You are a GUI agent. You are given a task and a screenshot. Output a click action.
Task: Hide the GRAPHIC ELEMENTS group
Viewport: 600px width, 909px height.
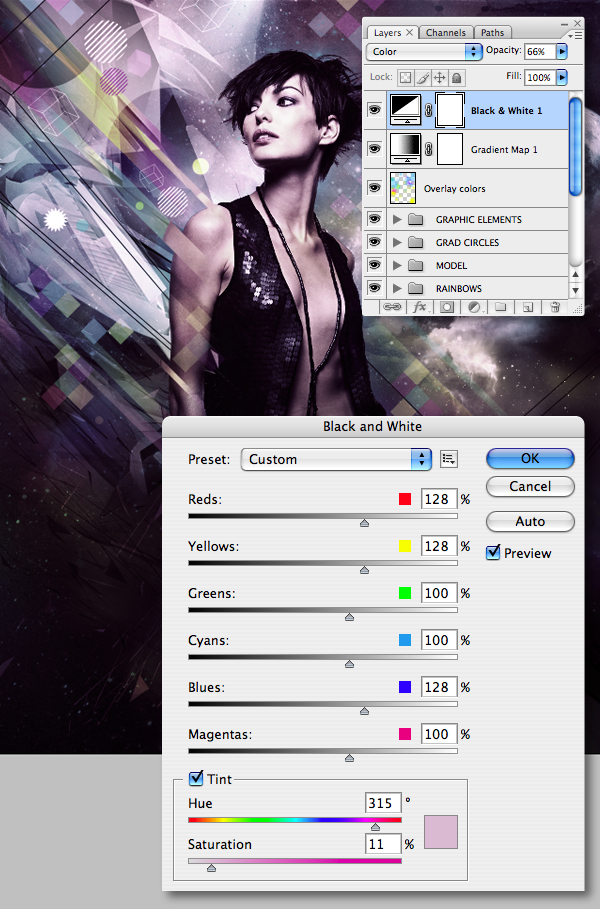(x=374, y=219)
